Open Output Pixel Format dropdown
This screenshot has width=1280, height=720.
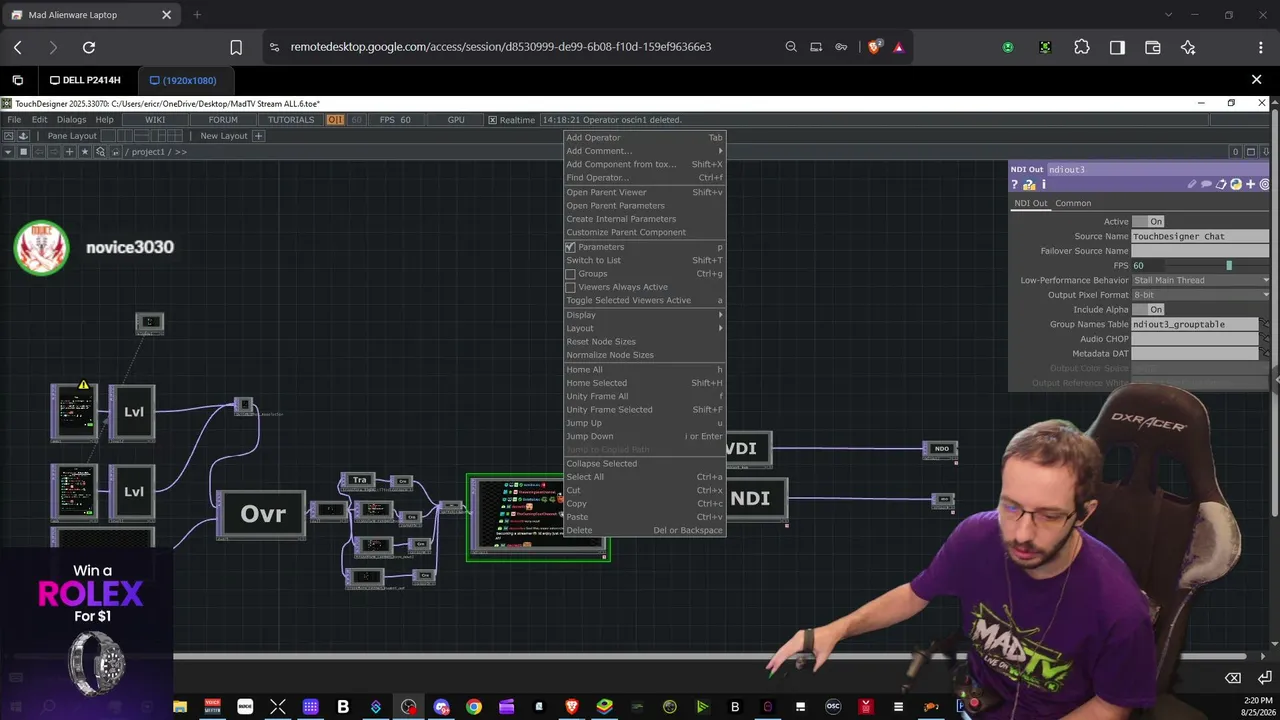(1200, 295)
